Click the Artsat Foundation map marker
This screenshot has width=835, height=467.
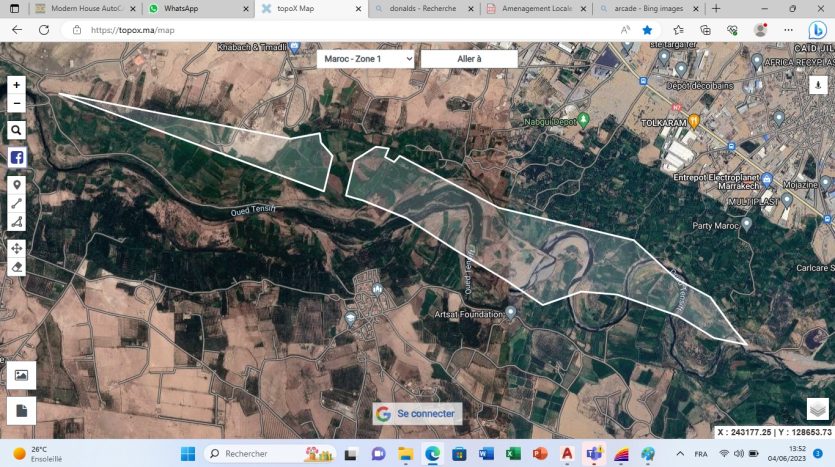tap(511, 313)
